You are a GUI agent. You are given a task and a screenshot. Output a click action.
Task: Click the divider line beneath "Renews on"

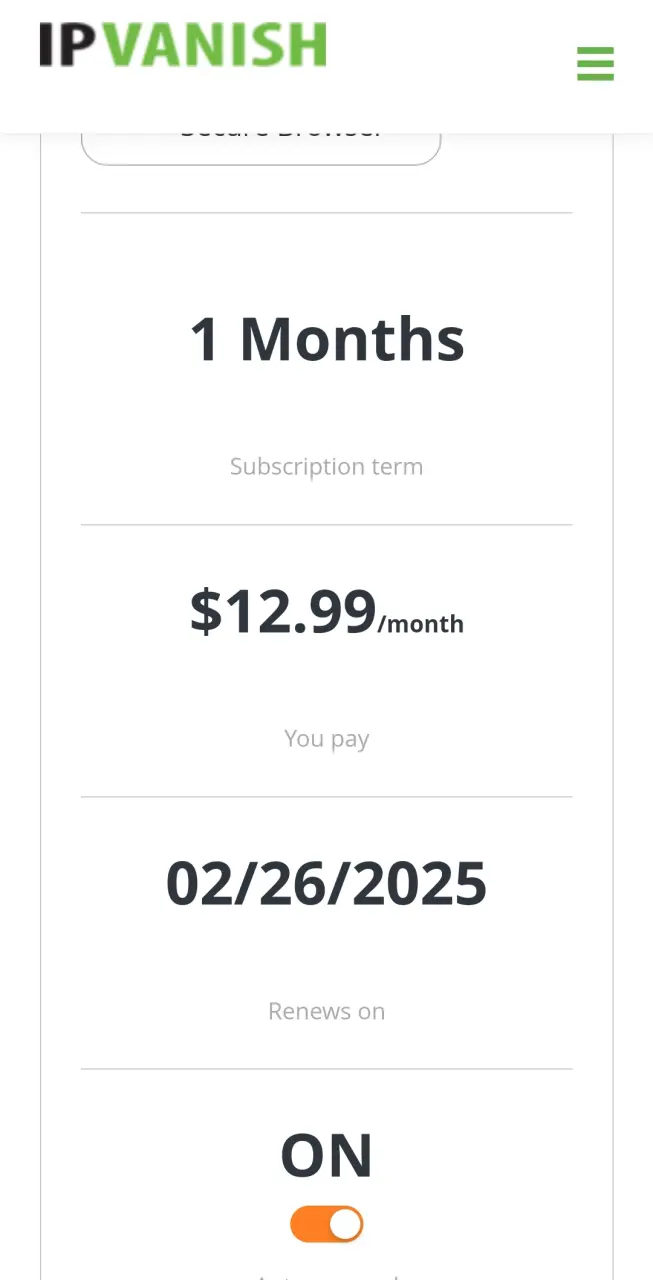(x=327, y=1069)
